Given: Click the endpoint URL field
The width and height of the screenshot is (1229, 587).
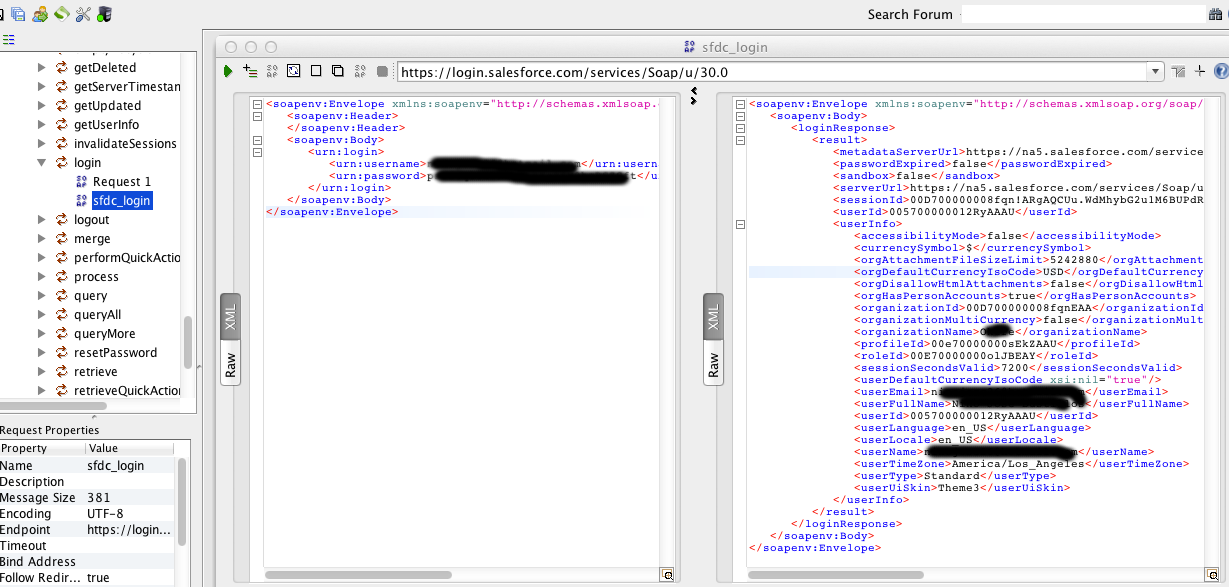Looking at the screenshot, I should [x=772, y=72].
